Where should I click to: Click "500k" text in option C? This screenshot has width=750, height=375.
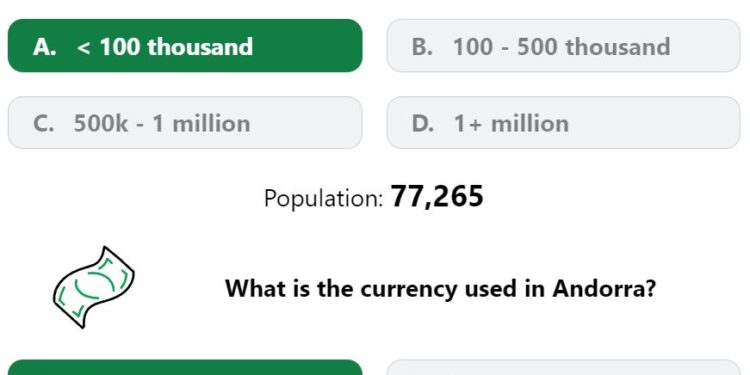coord(101,124)
